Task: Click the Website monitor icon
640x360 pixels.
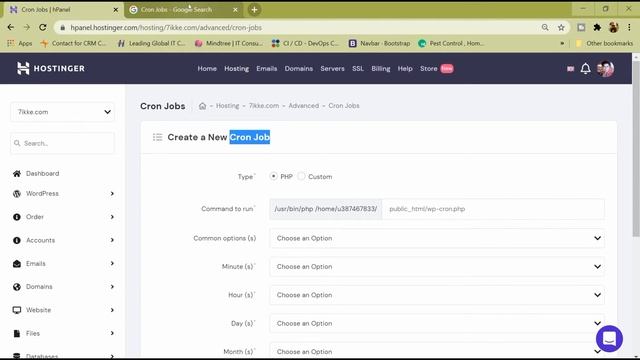Action: pyautogui.click(x=17, y=310)
